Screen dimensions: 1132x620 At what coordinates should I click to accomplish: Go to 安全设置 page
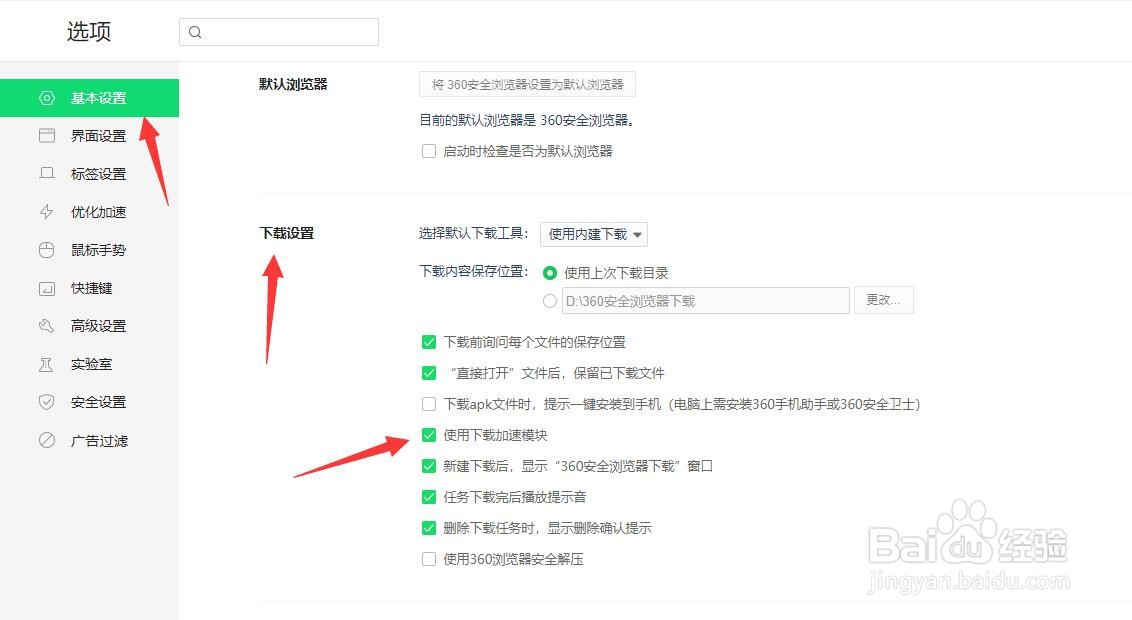click(x=90, y=402)
